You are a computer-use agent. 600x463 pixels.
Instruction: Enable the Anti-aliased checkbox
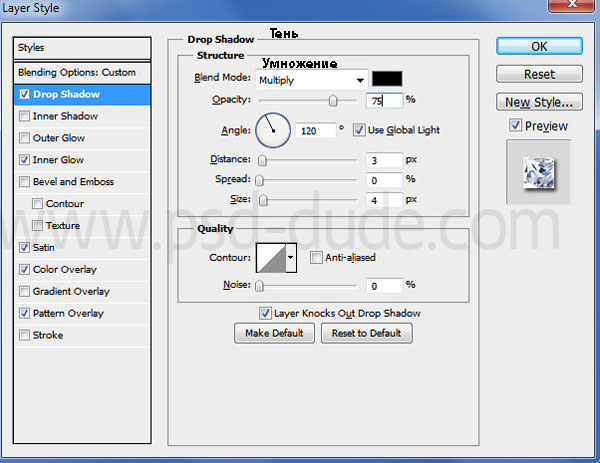click(316, 258)
